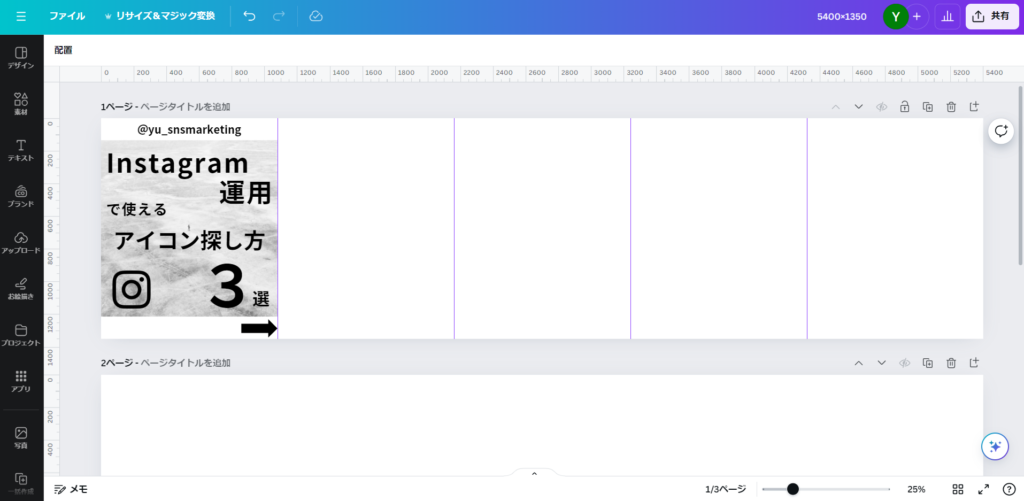The image size is (1024, 501).
Task: Click page 1 move-up chevron
Action: [x=835, y=106]
